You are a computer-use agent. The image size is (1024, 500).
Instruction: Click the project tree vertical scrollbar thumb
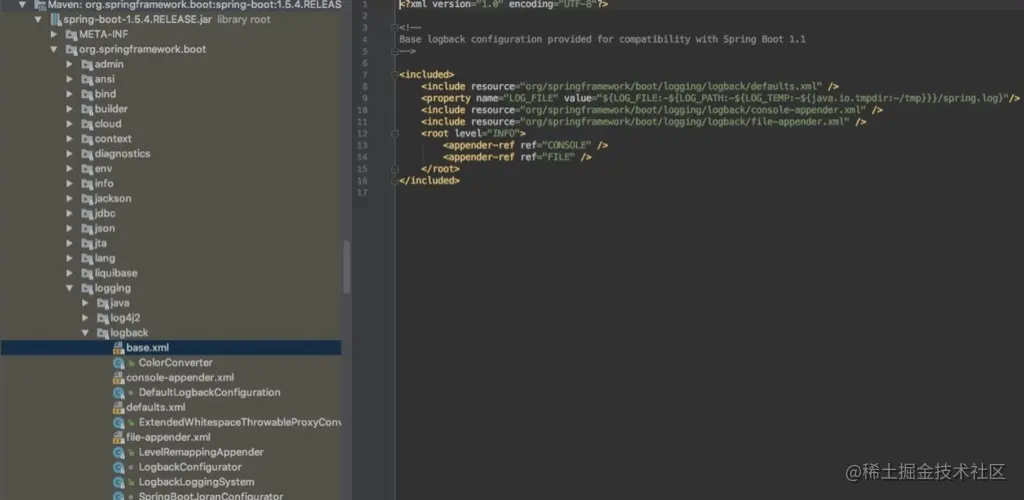coord(347,267)
